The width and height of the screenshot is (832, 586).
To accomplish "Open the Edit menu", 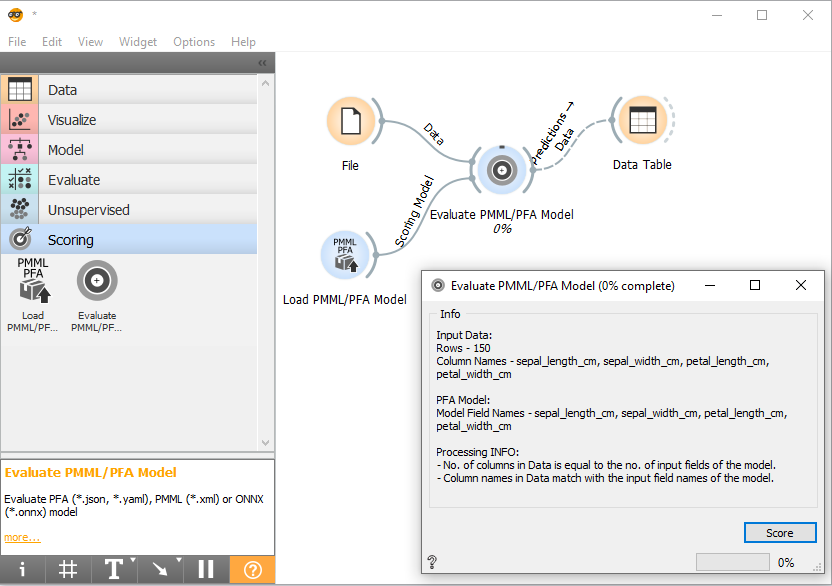I will (x=52, y=41).
